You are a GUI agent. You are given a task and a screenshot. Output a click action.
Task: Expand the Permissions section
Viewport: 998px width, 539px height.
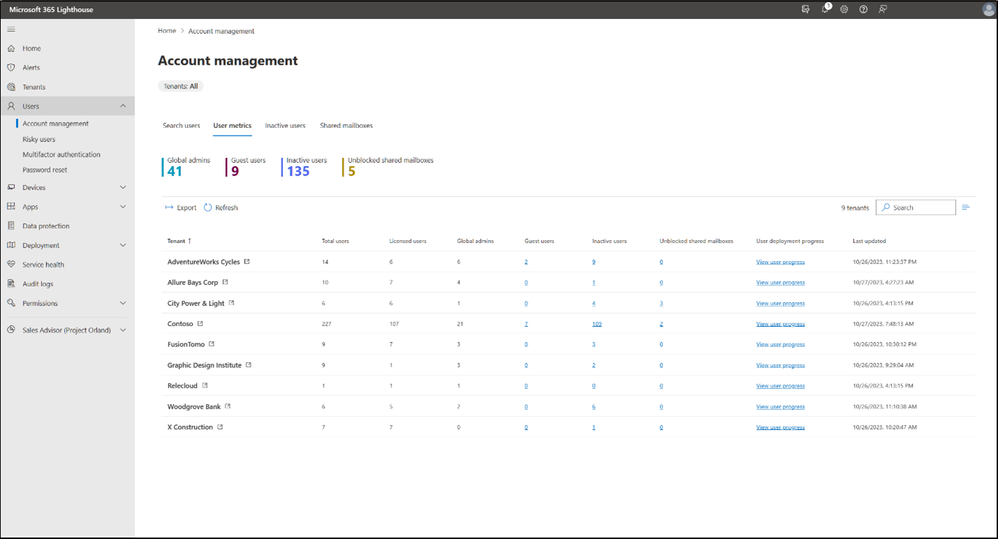click(x=123, y=304)
